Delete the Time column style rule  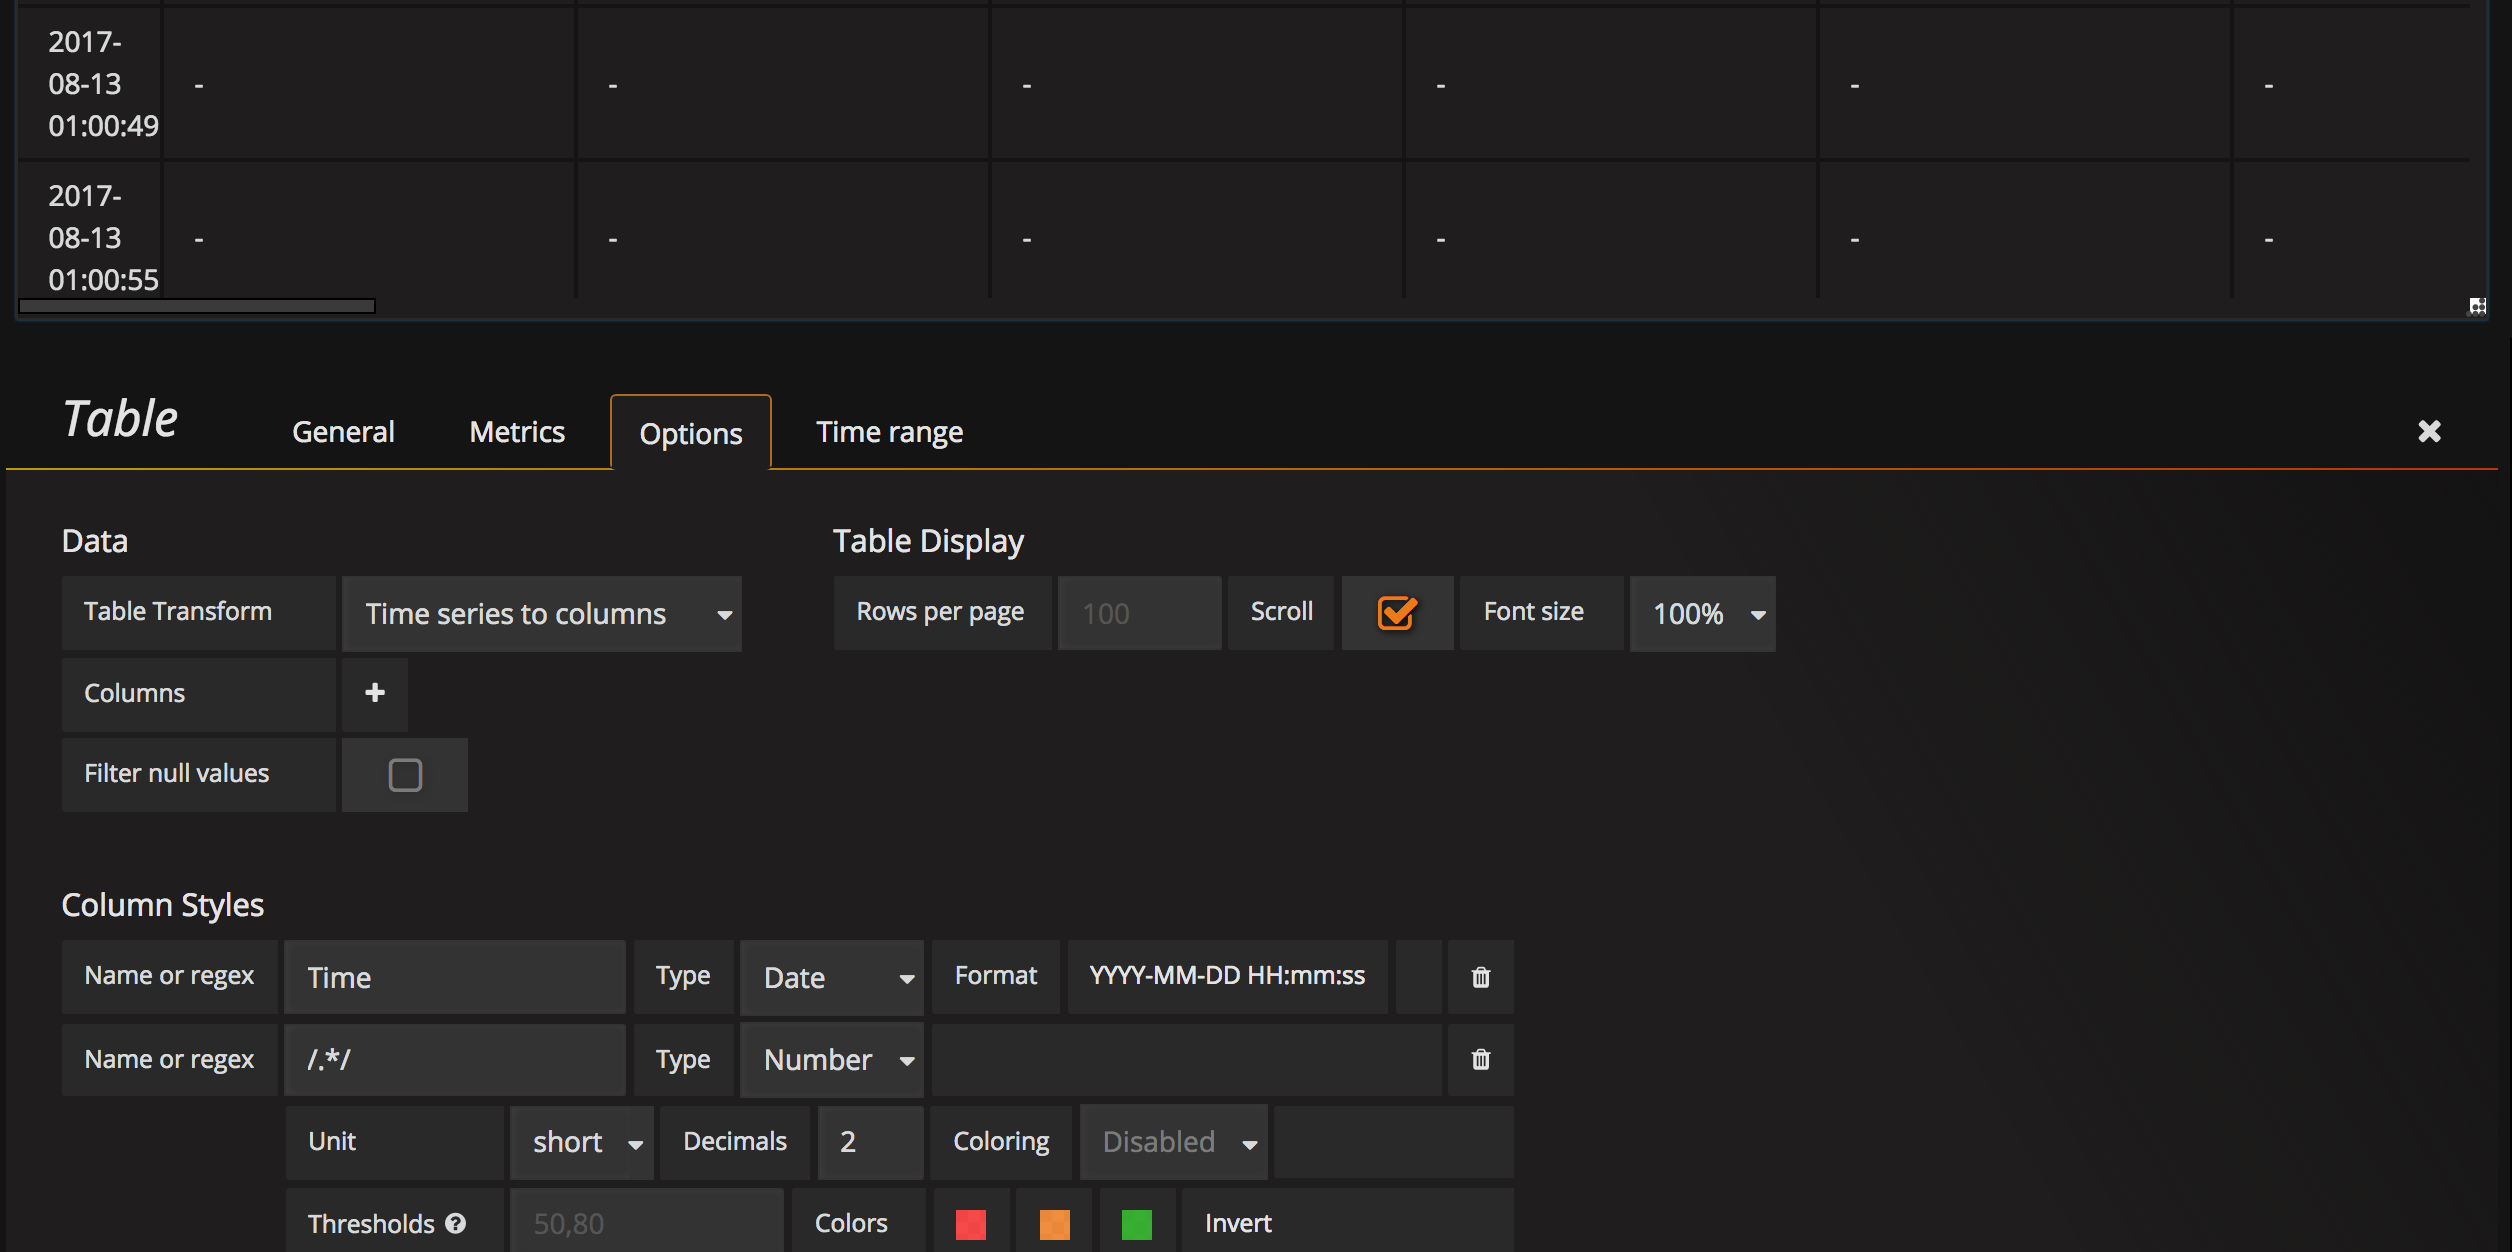[1480, 977]
